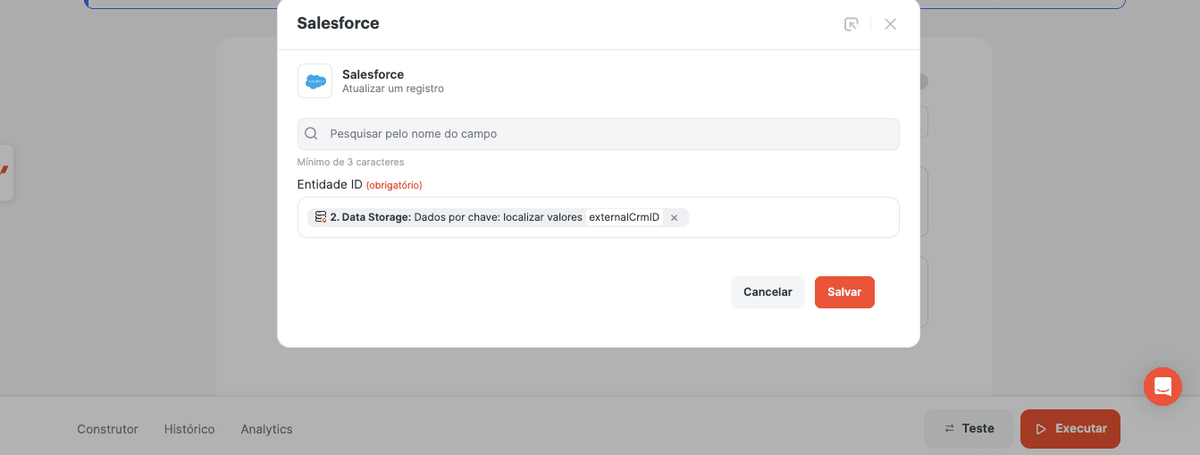Click inside the Entidade ID input field
Image resolution: width=1200 pixels, height=455 pixels.
pos(598,217)
